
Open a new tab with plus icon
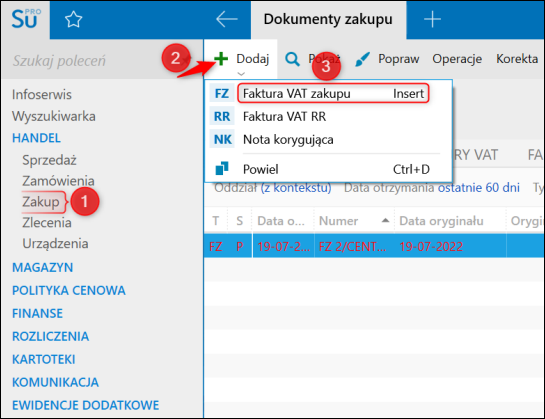pos(432,19)
